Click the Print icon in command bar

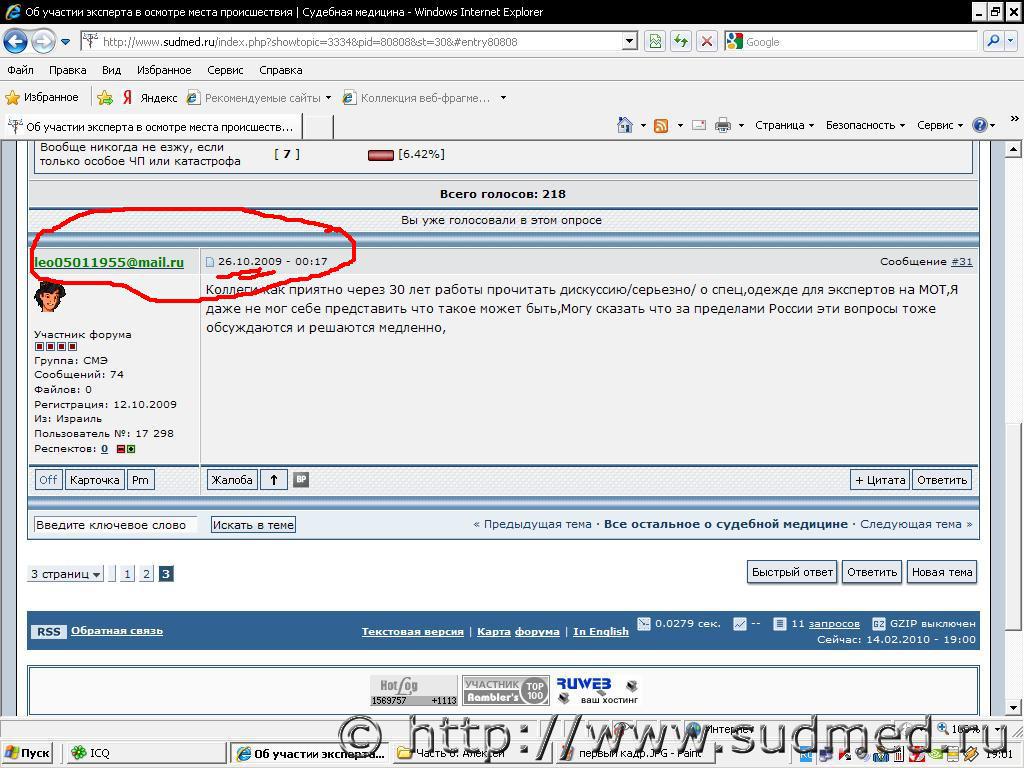pos(723,125)
